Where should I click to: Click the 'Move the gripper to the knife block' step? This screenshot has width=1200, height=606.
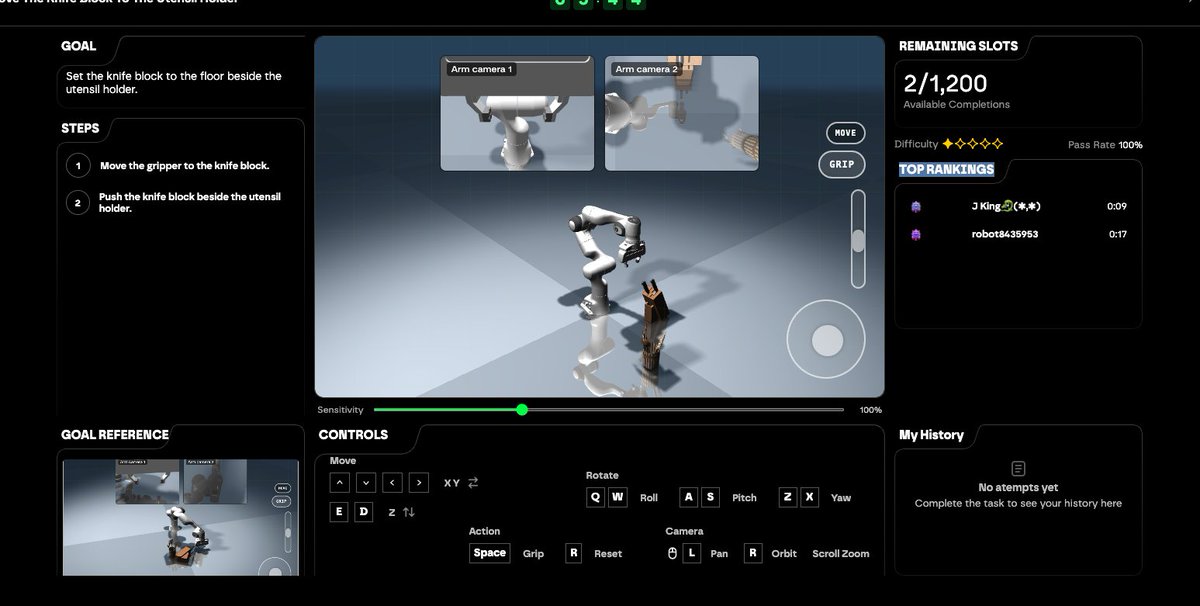click(x=184, y=166)
